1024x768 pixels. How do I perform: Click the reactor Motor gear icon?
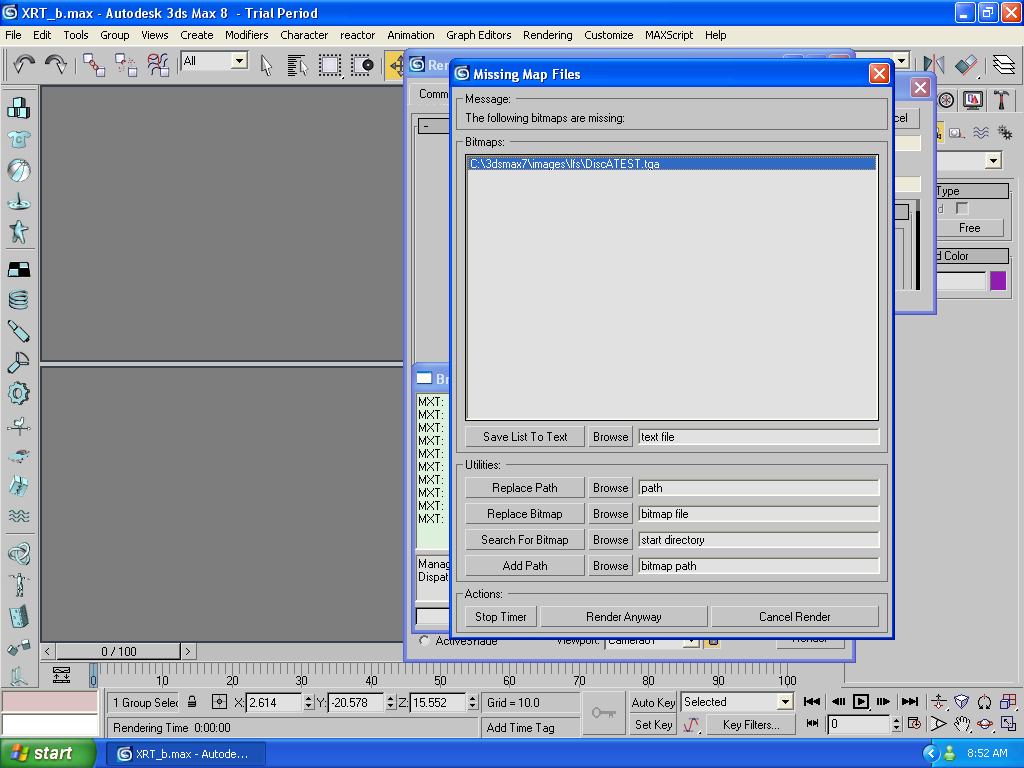pyautogui.click(x=18, y=394)
